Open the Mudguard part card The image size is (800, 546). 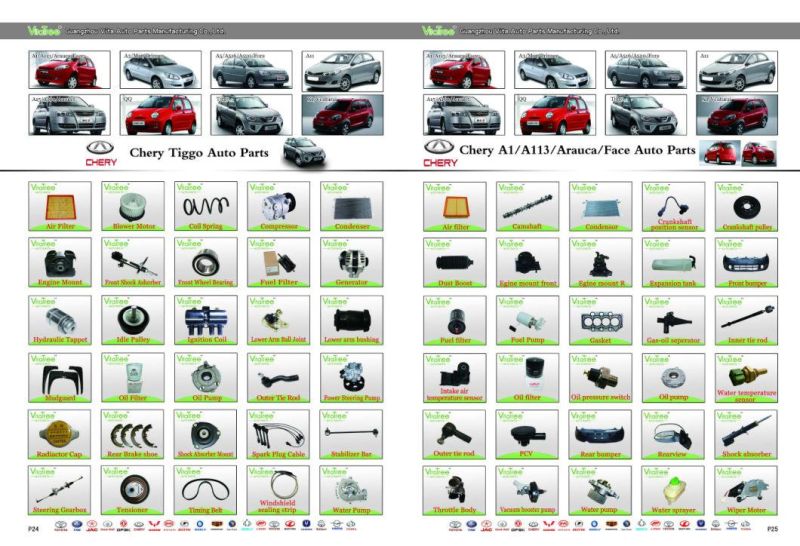[60, 378]
